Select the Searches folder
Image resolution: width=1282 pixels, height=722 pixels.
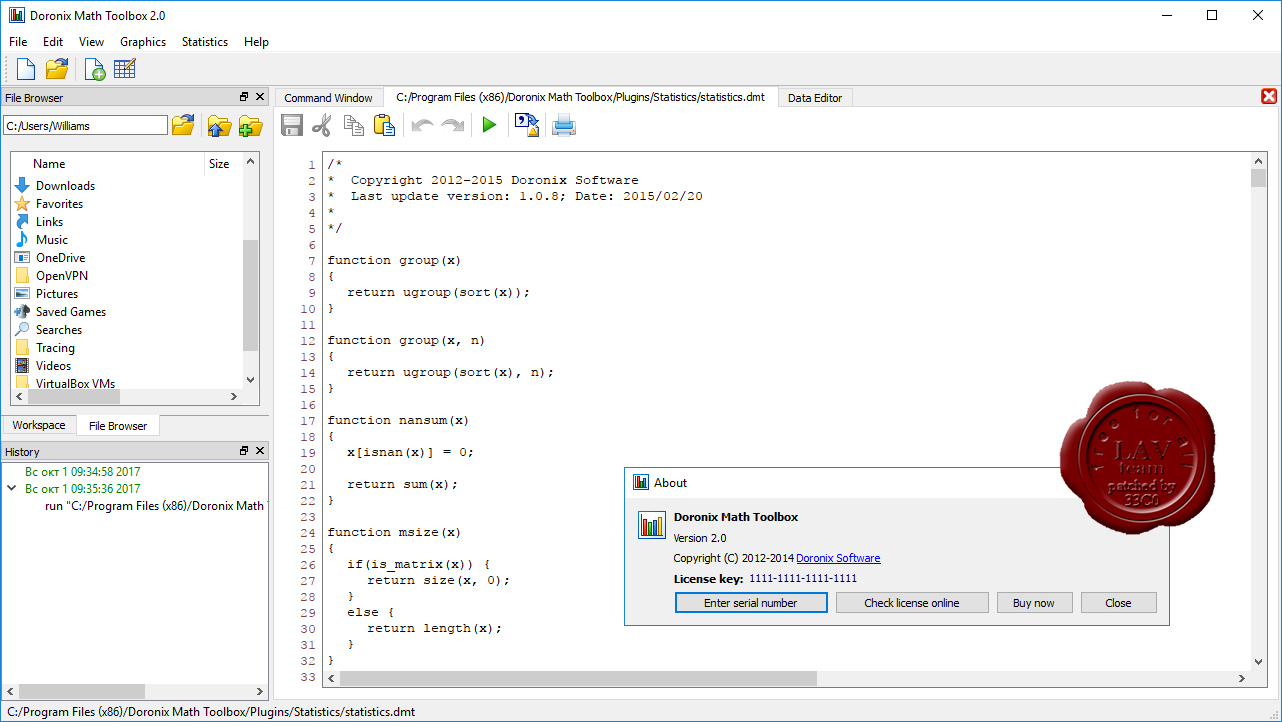tap(59, 330)
